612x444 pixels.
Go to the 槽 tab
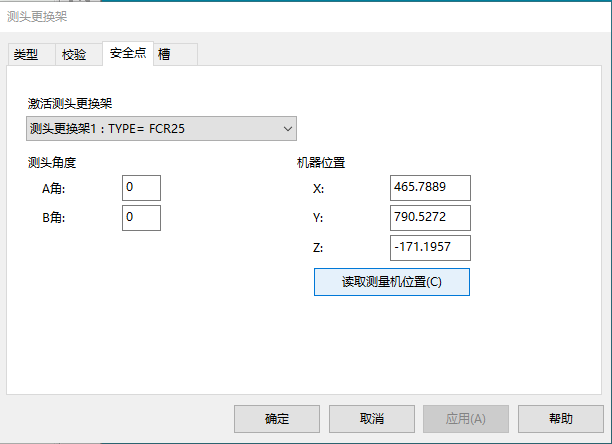point(165,55)
